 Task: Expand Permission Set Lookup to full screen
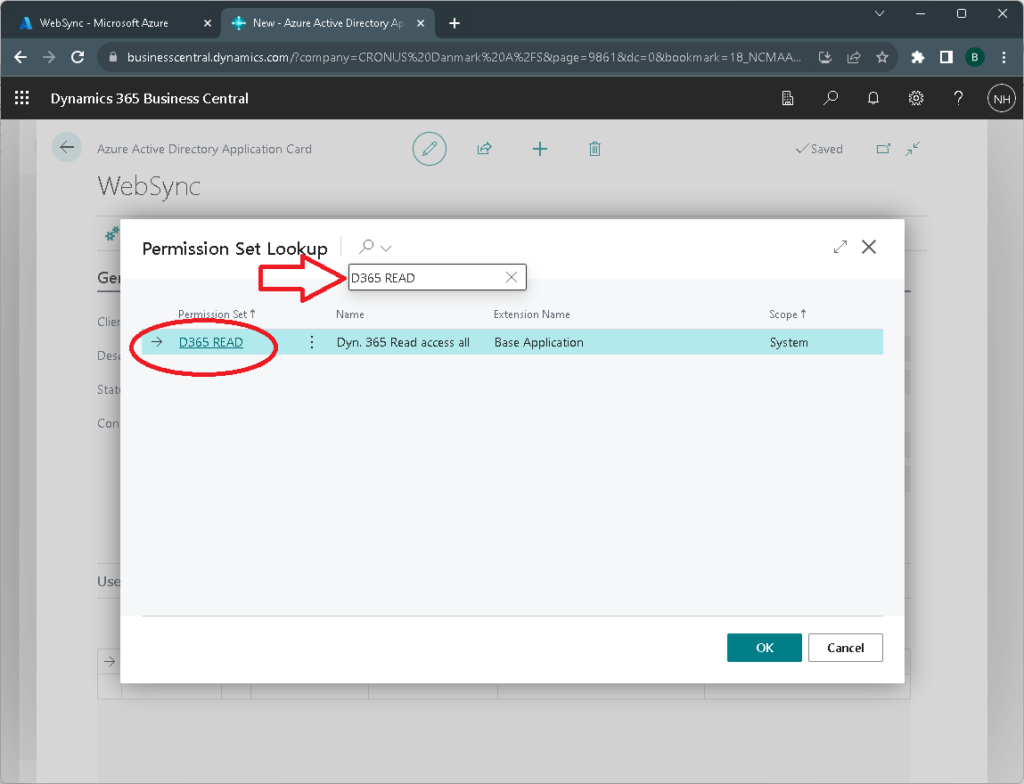(x=840, y=246)
